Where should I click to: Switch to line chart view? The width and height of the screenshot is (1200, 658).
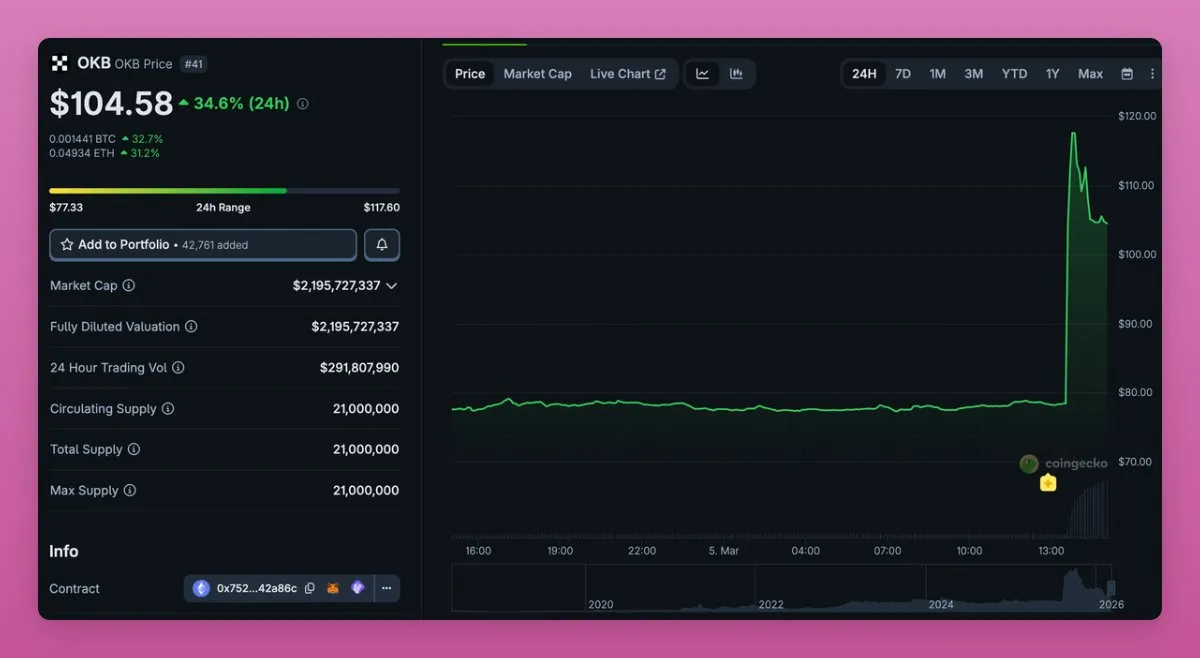point(703,74)
